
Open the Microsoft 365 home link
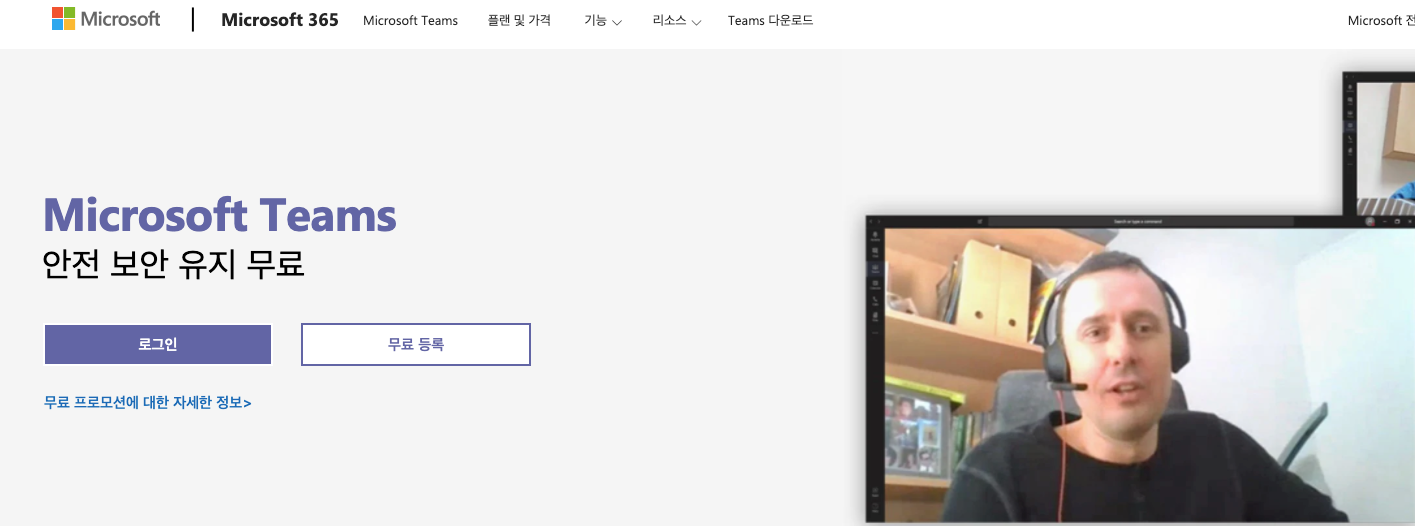coord(280,20)
